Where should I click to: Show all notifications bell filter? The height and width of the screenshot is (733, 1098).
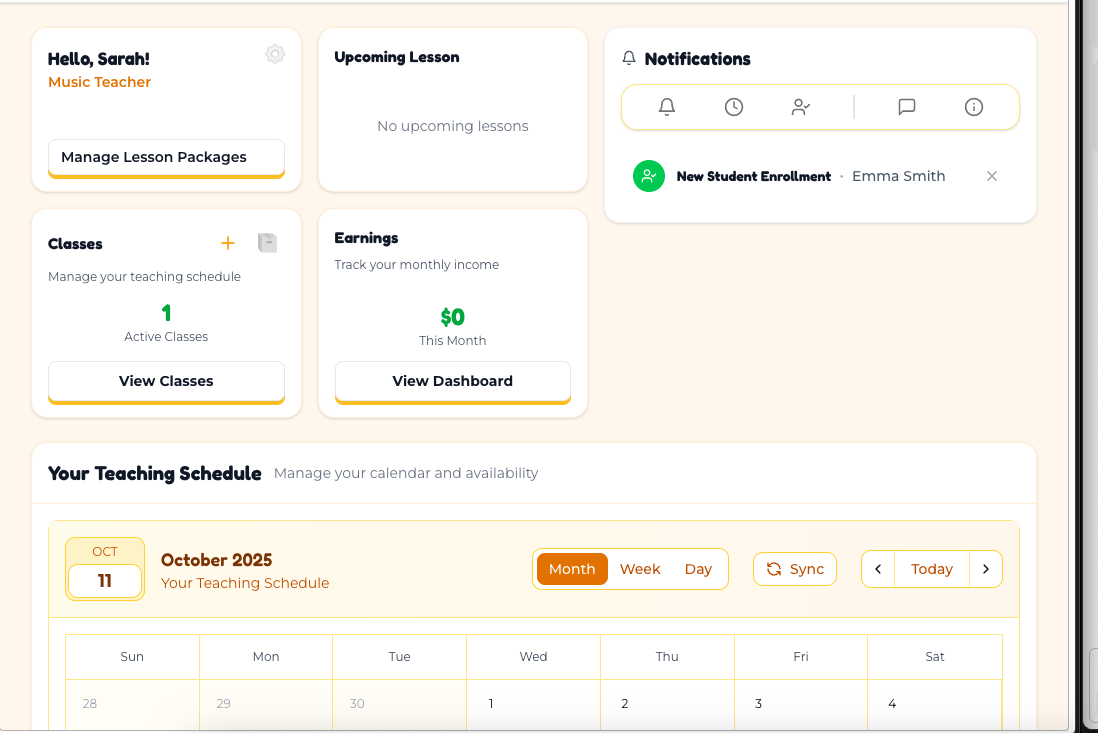click(x=667, y=107)
